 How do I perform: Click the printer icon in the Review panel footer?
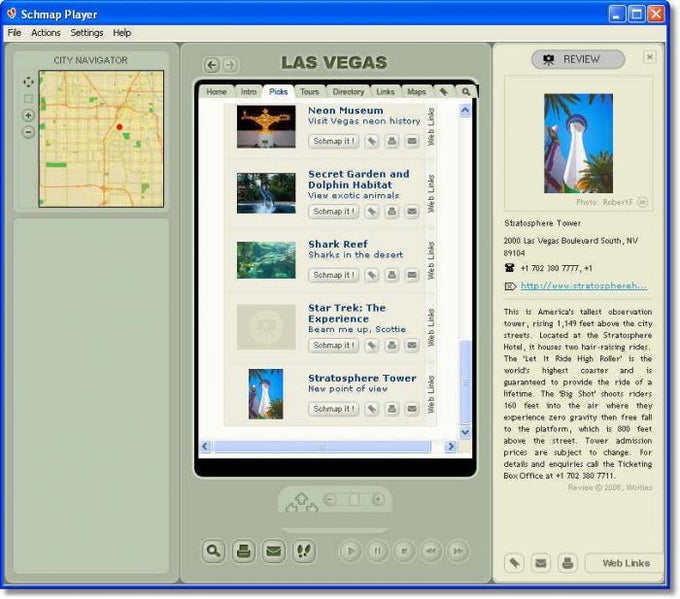568,563
